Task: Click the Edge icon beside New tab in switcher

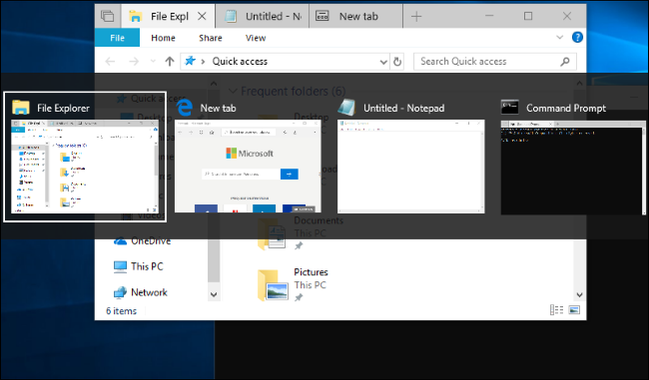Action: [184, 107]
